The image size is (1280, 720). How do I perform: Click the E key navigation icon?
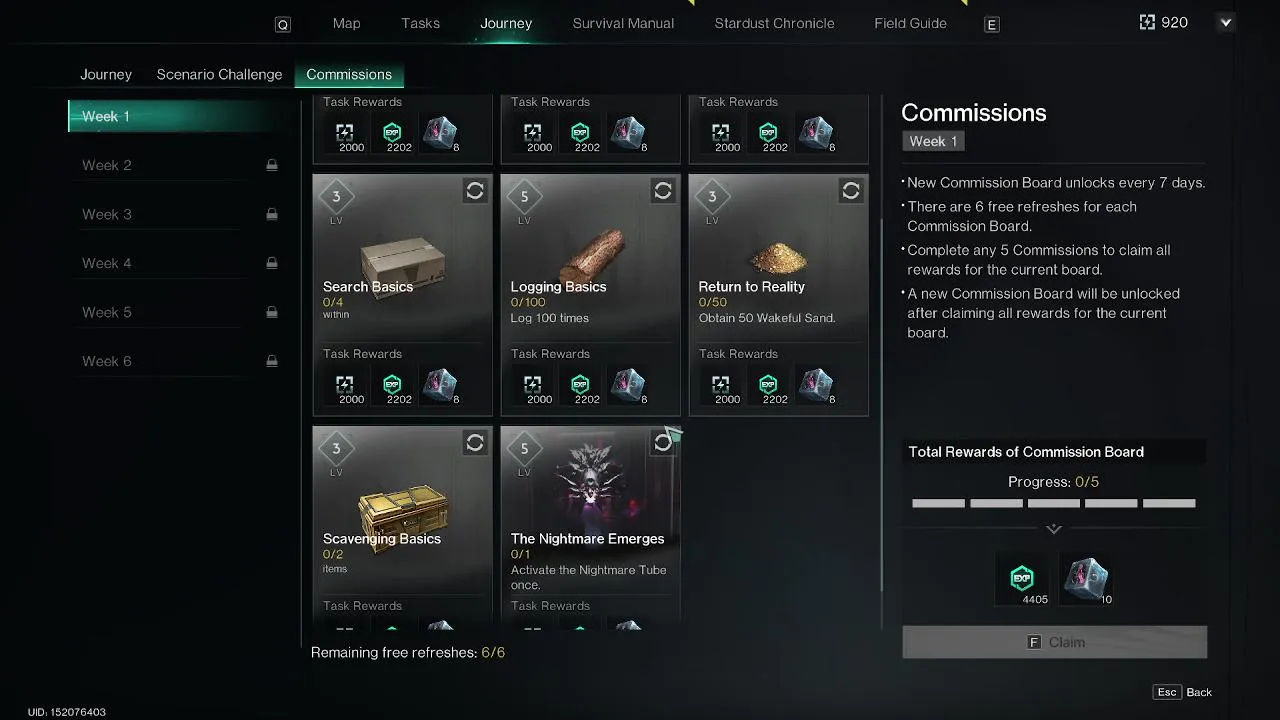(x=992, y=25)
